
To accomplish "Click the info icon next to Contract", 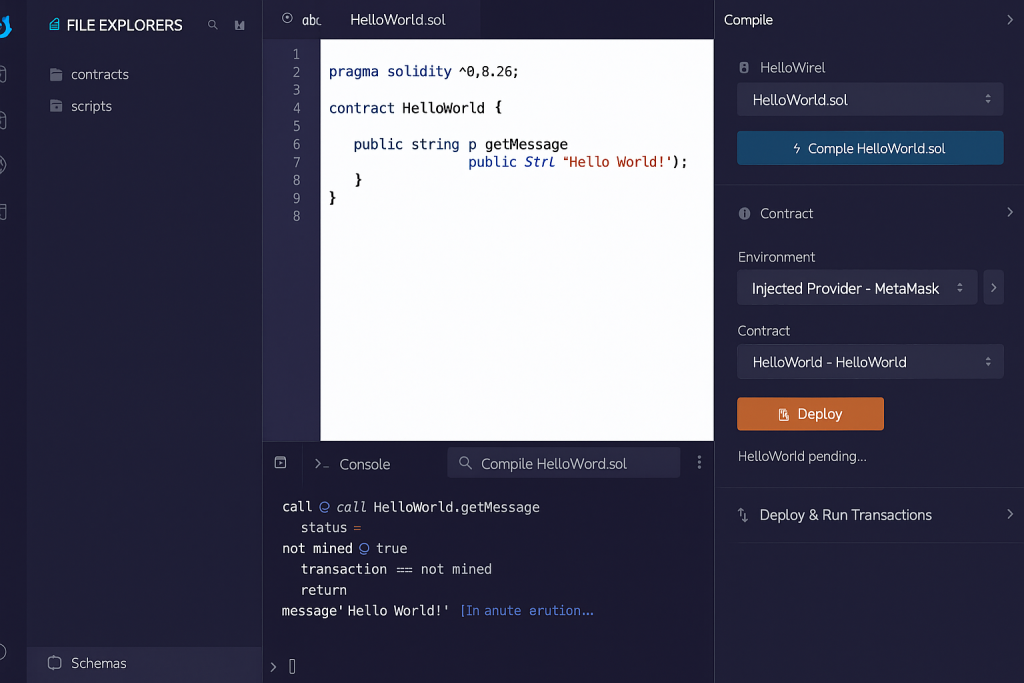I will click(744, 214).
